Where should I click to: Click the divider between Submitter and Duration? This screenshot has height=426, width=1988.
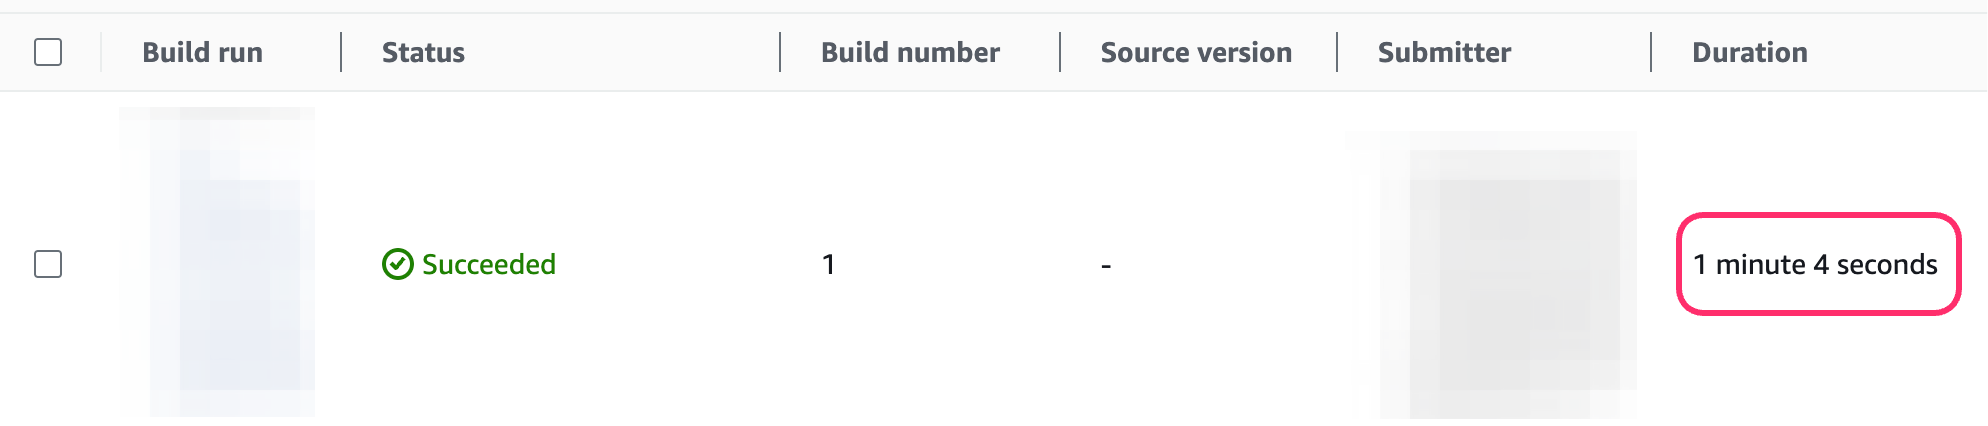coord(1651,52)
